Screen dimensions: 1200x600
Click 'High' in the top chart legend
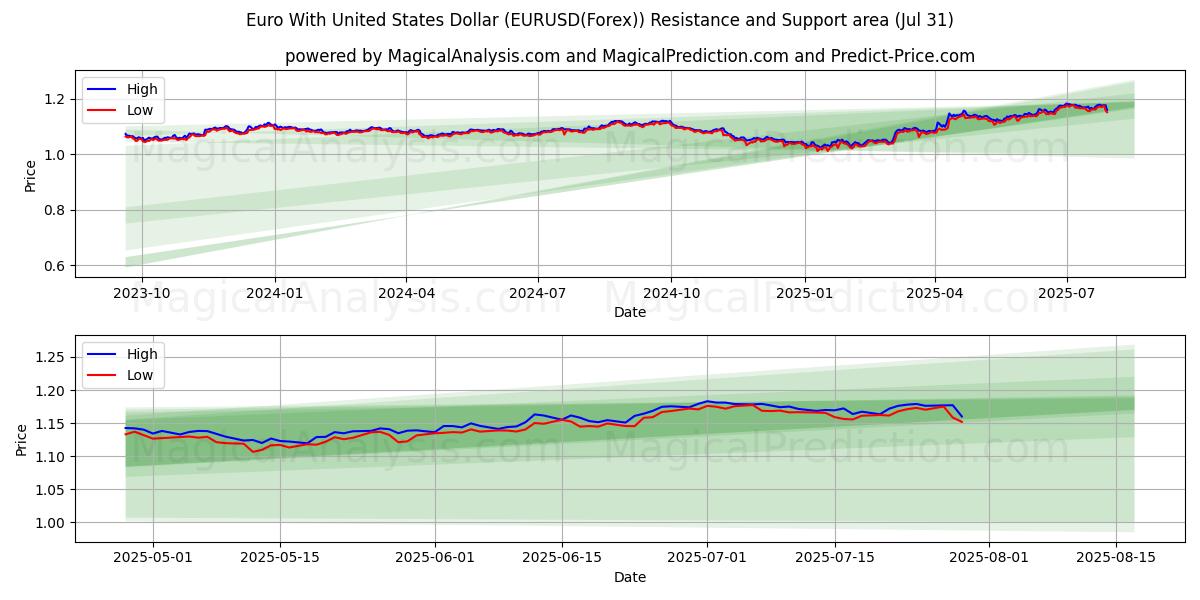click(143, 89)
